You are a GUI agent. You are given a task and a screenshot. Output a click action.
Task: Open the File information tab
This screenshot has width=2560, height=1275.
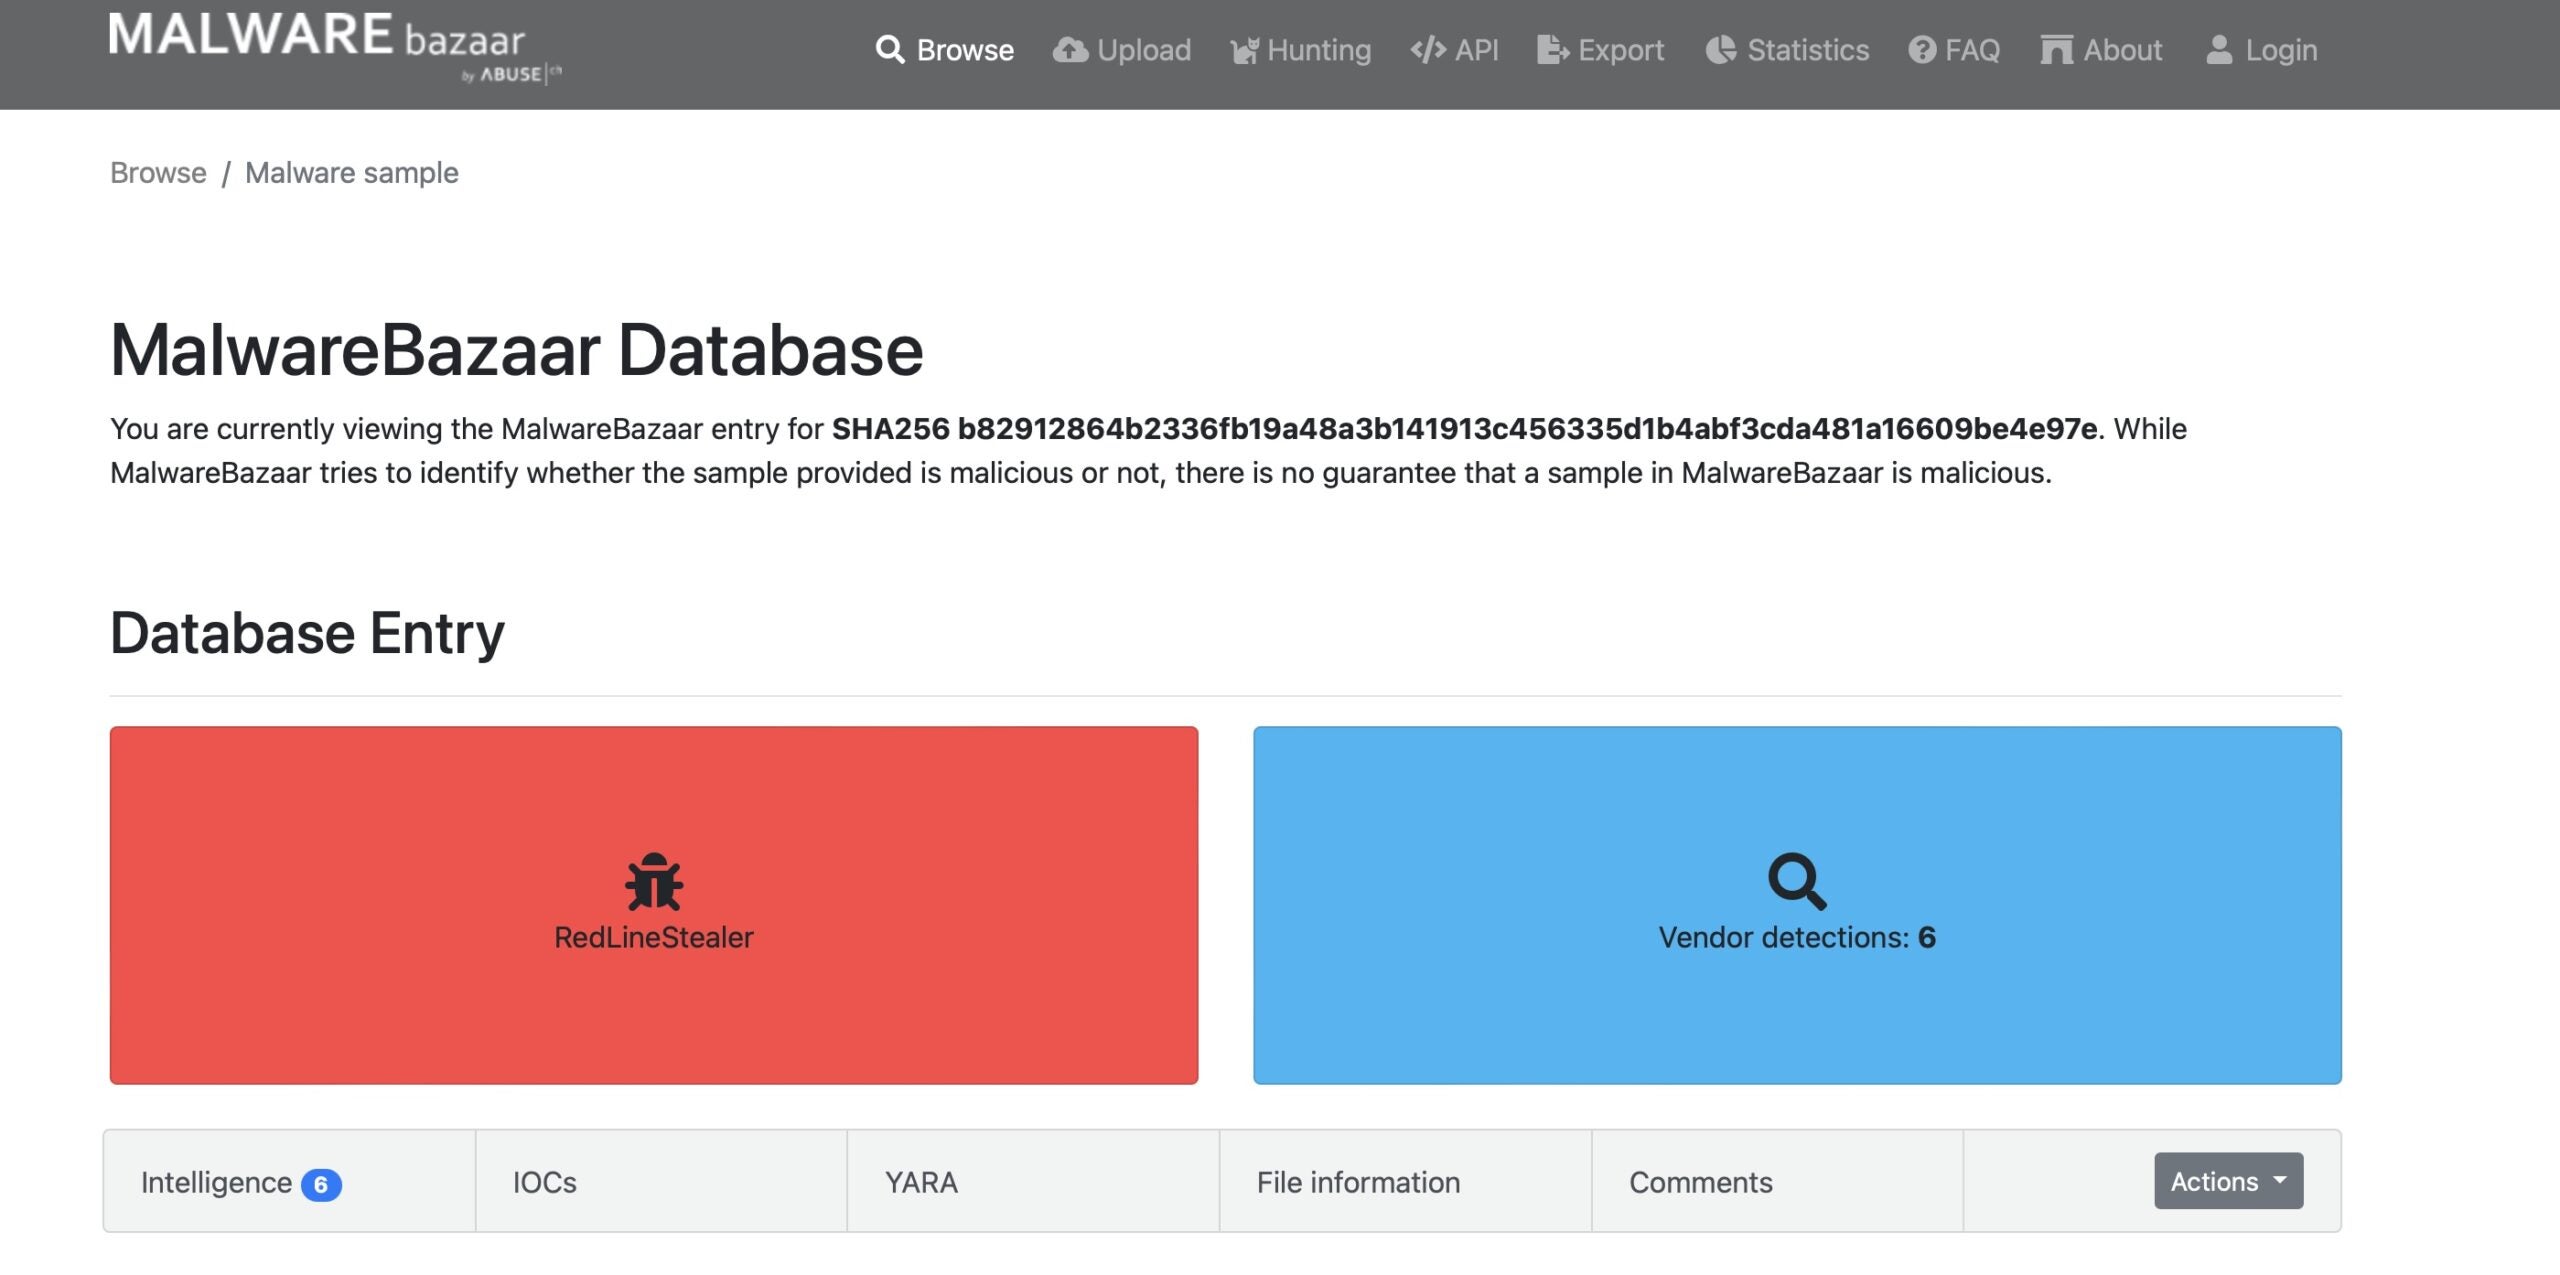(x=1358, y=1182)
